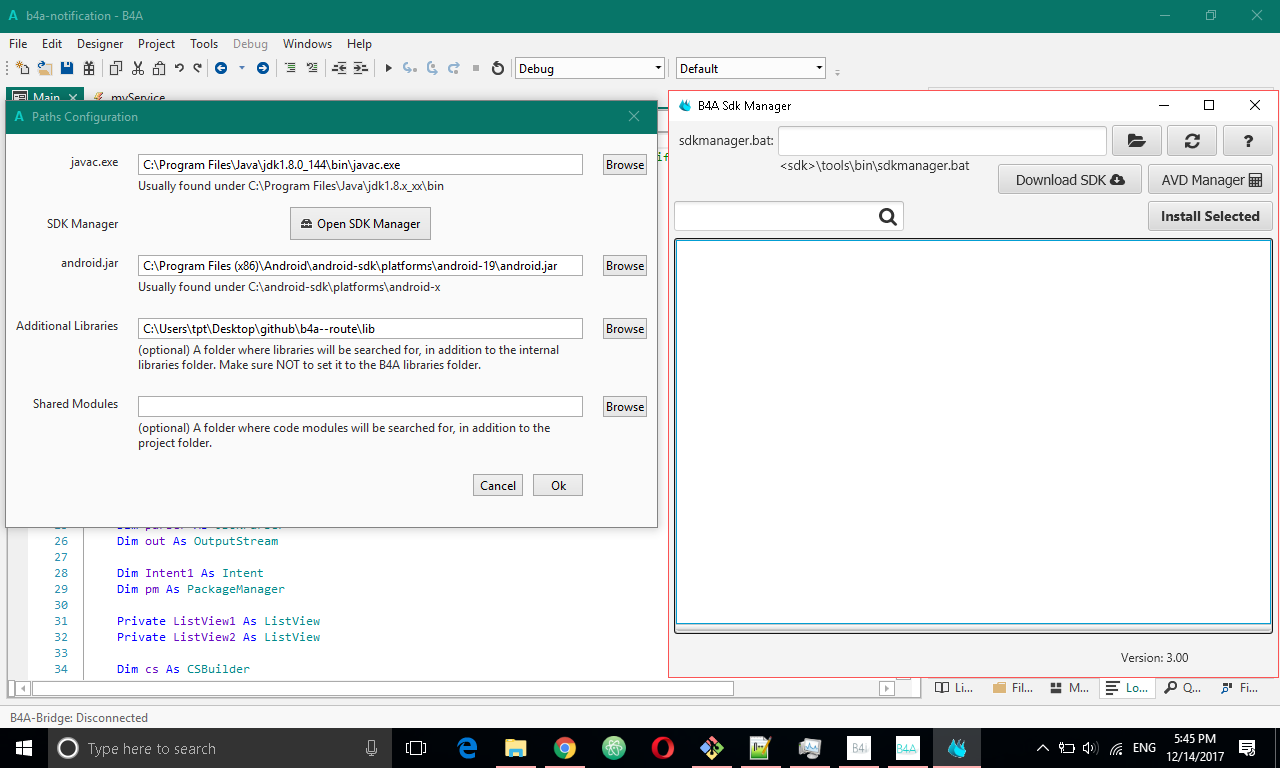Navigate backward with the blue arrow
Screen dimensions: 1280x768
221,68
